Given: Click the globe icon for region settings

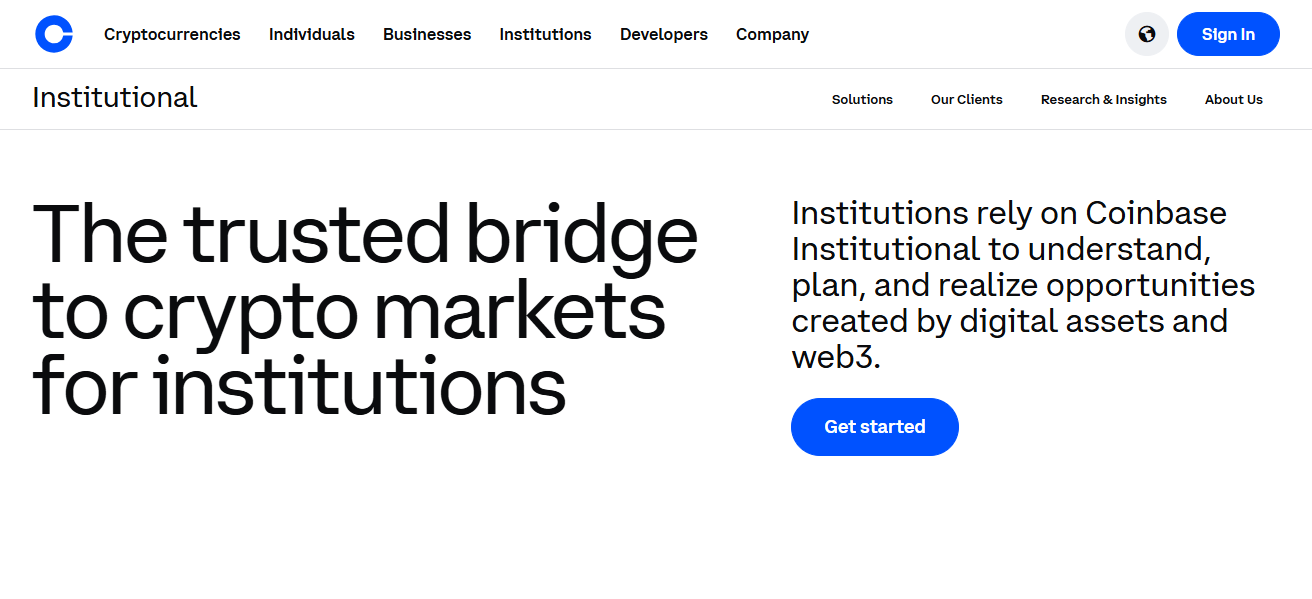Looking at the screenshot, I should click(x=1146, y=33).
